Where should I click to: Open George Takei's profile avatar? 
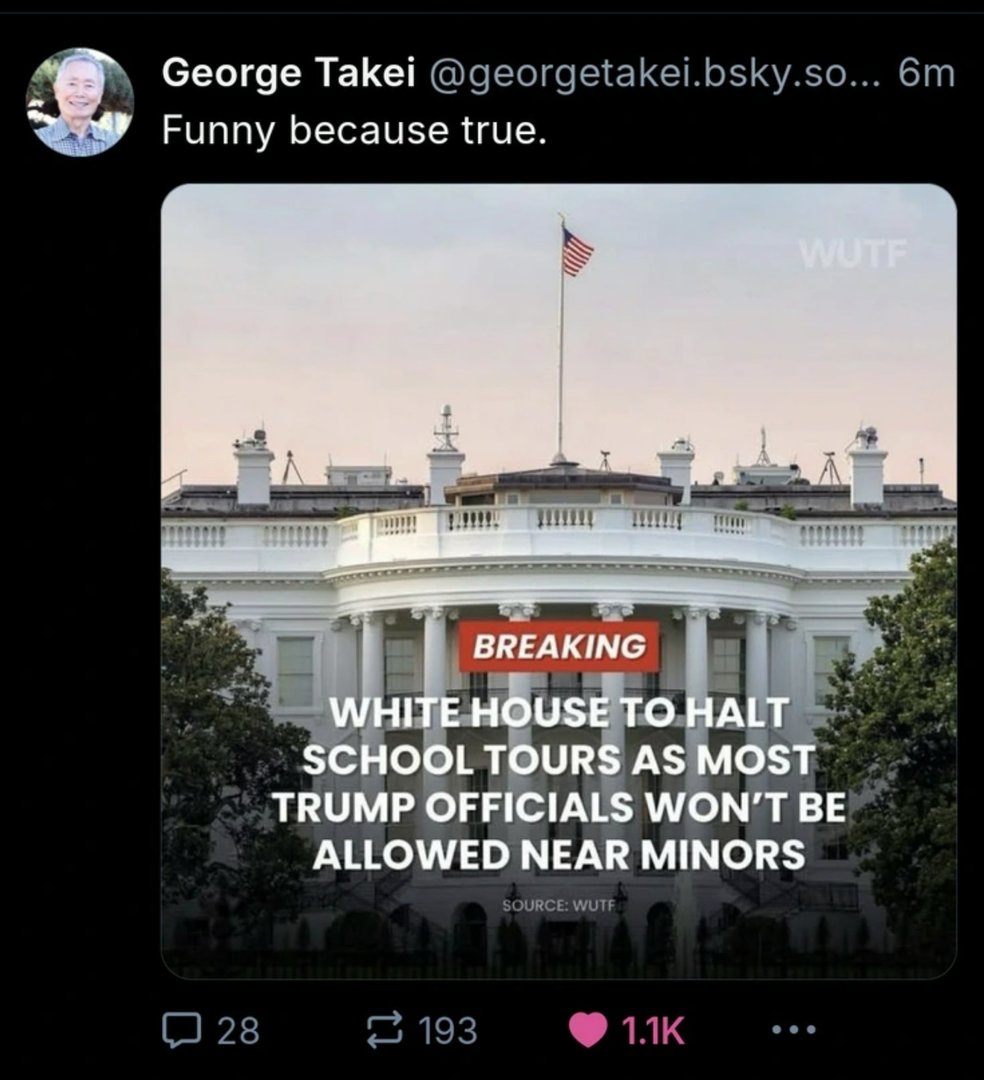[80, 102]
